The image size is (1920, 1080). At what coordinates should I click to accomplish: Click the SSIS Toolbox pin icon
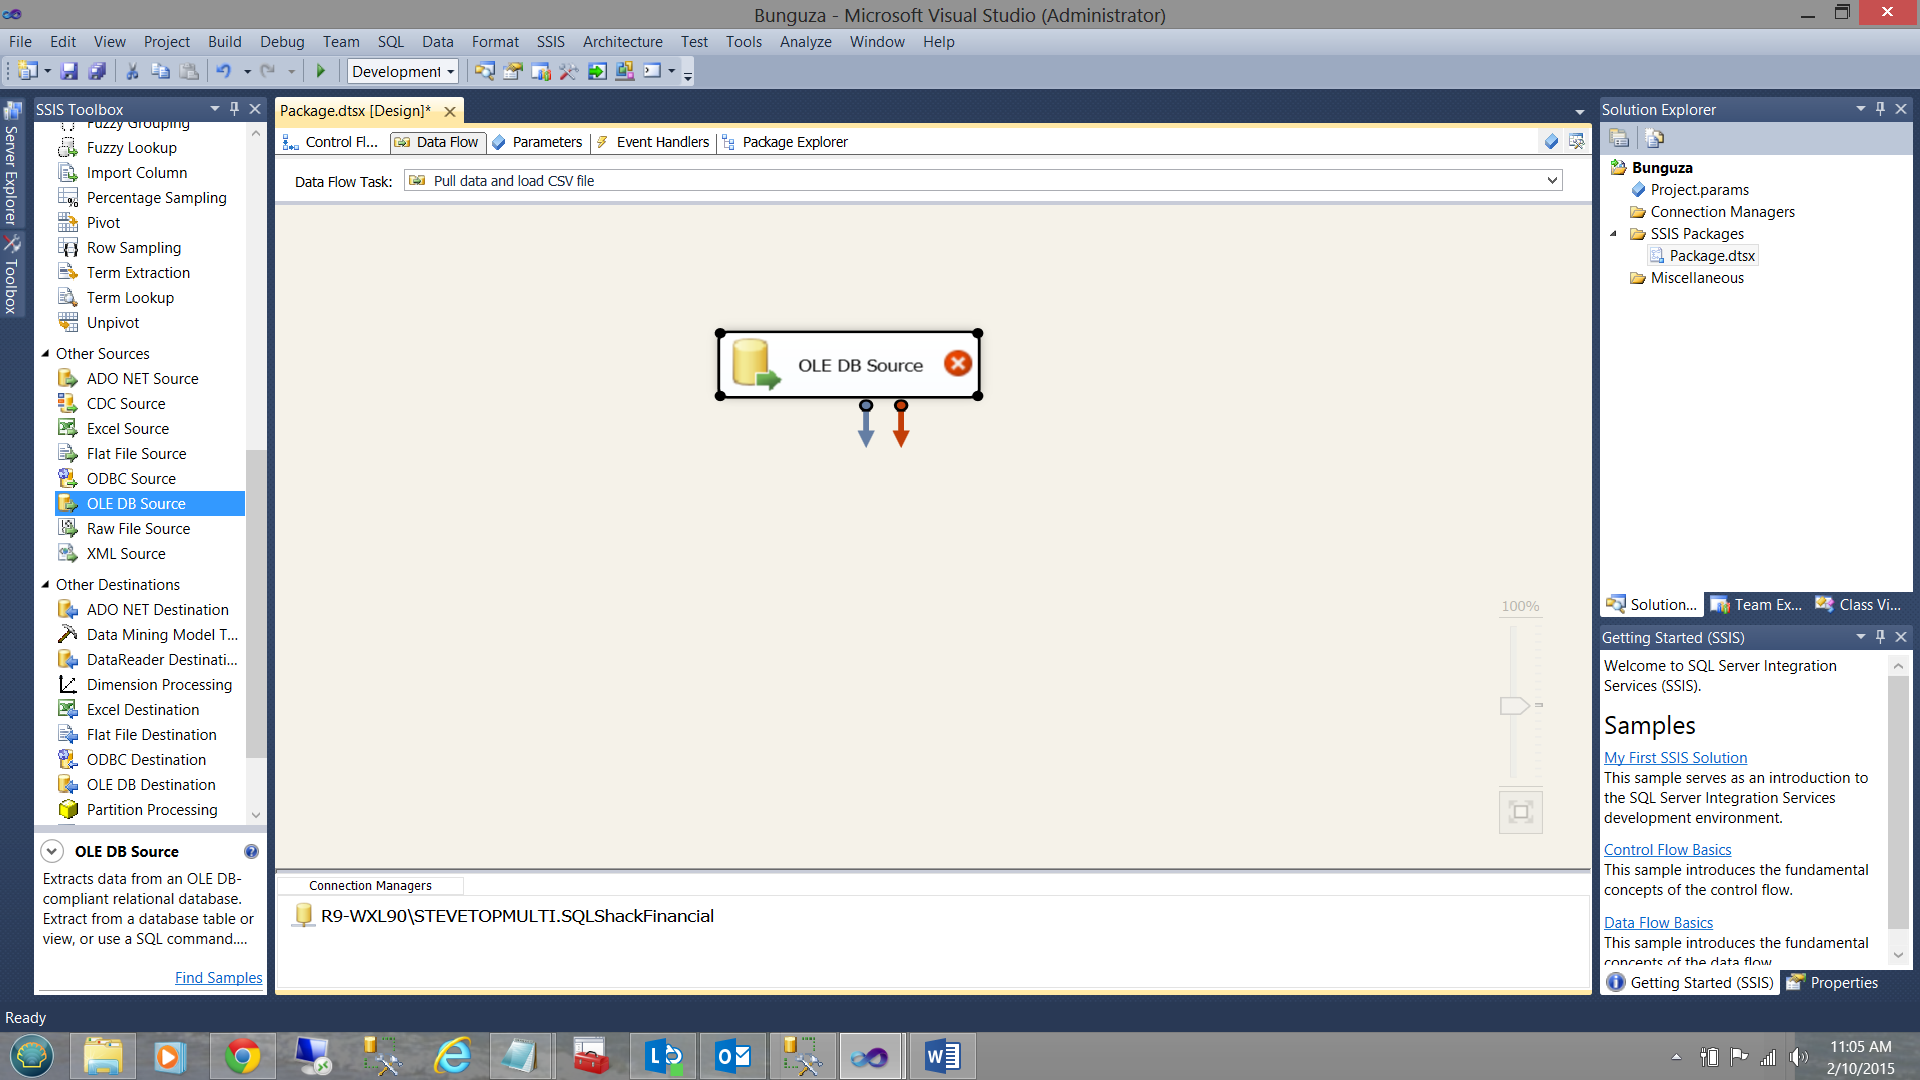point(235,109)
